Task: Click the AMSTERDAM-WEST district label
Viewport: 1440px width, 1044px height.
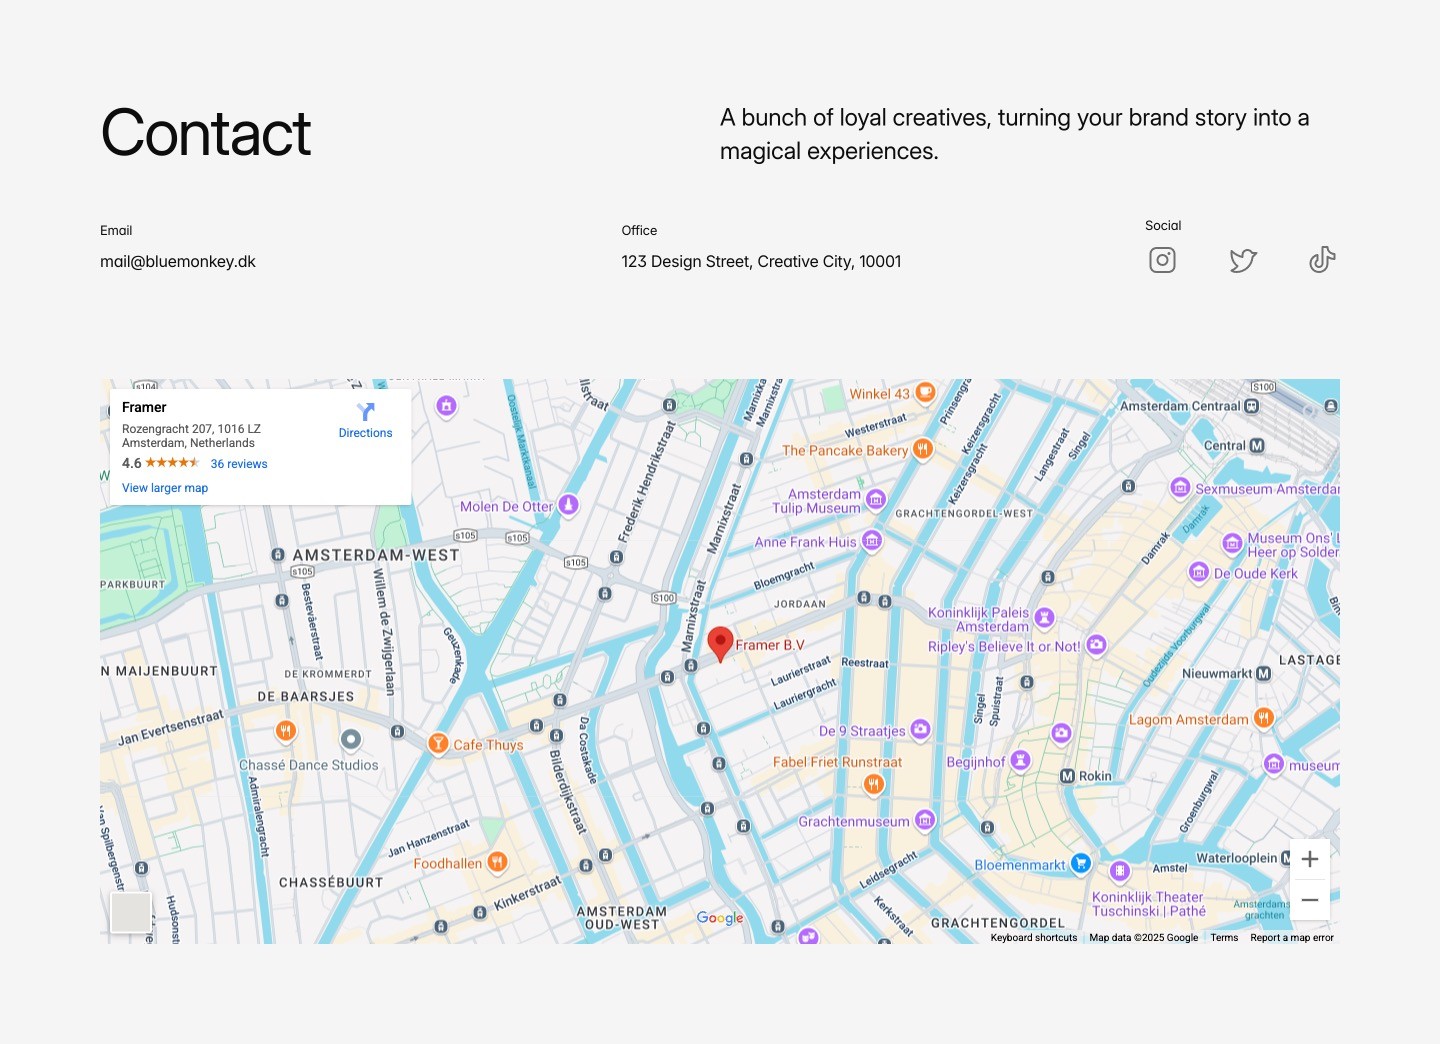Action: [376, 555]
